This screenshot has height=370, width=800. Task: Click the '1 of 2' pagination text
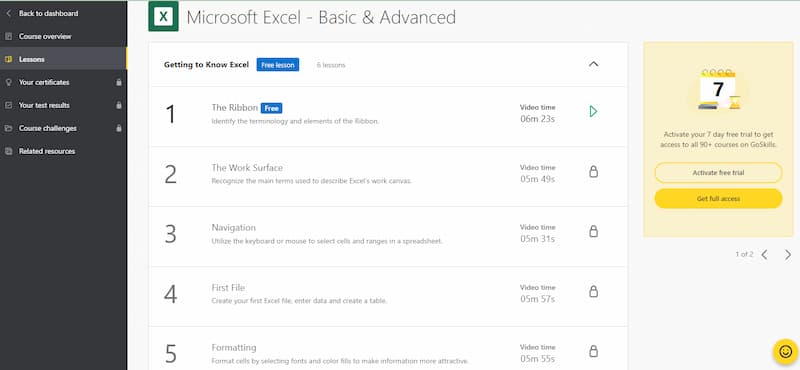744,254
